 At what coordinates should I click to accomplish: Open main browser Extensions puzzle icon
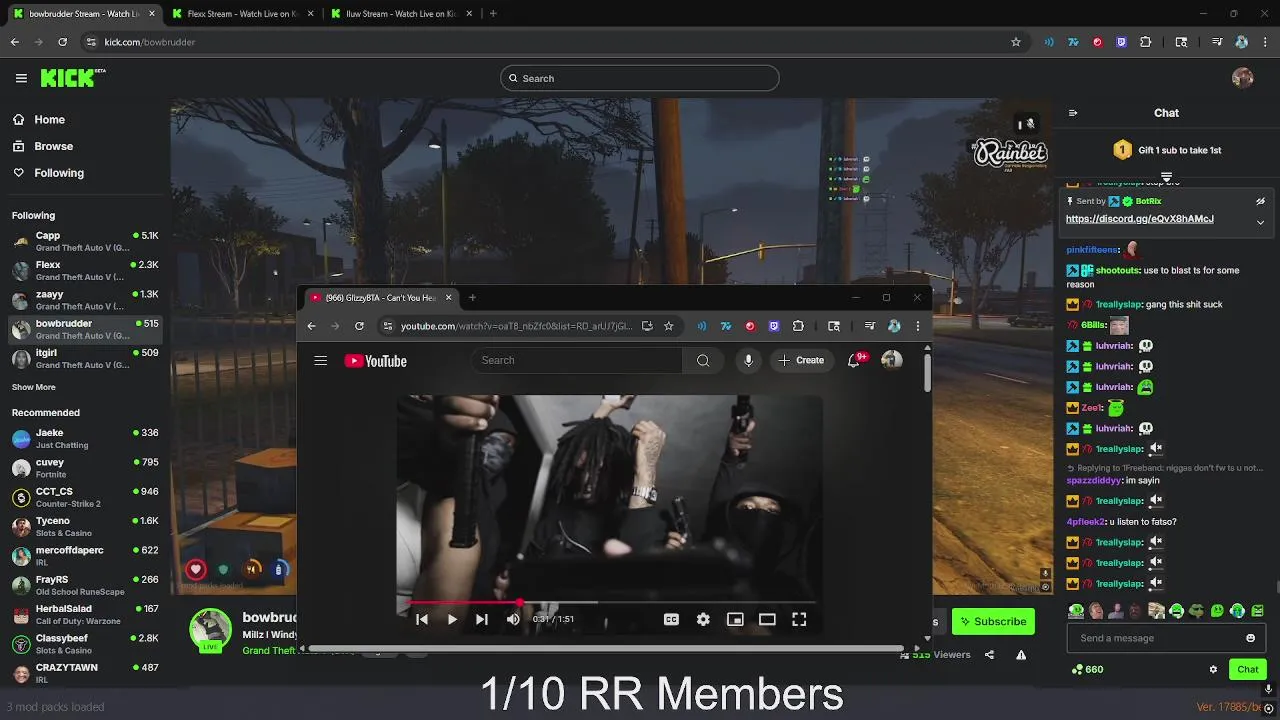[1145, 42]
